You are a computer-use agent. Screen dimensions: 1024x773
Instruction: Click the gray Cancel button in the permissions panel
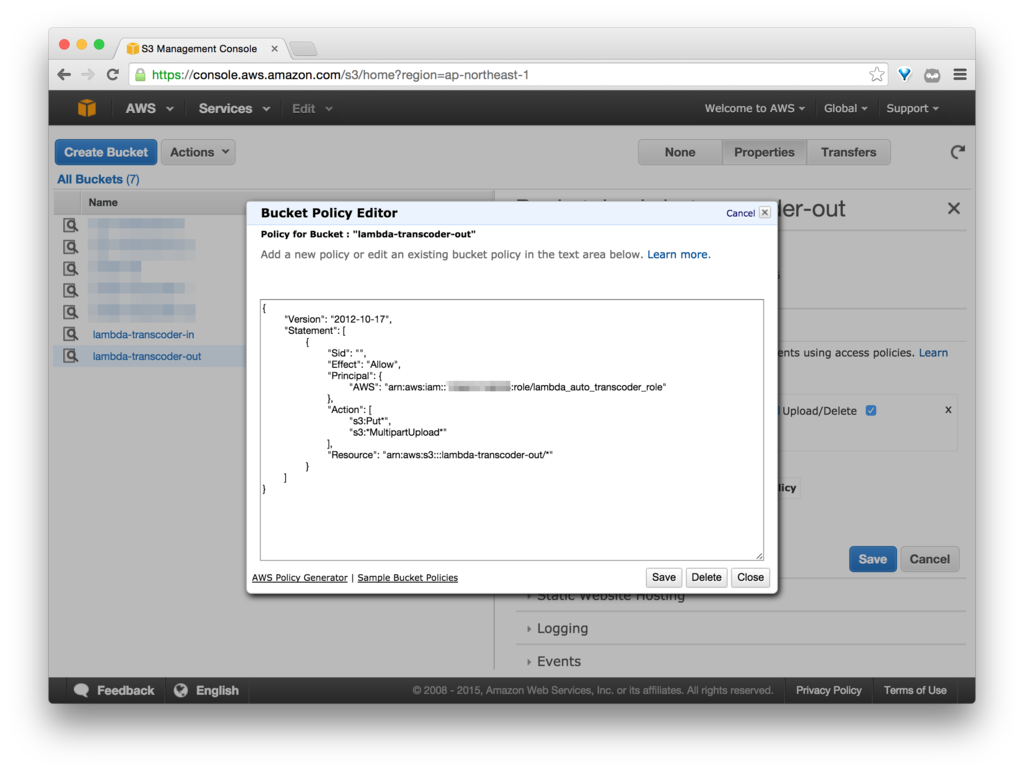pyautogui.click(x=929, y=559)
